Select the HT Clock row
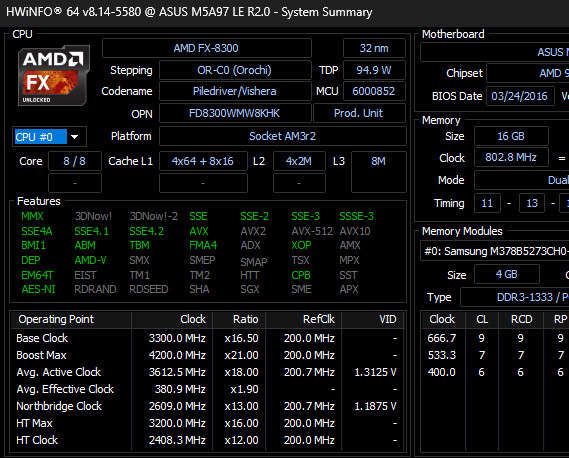Viewport: 569px width, 458px height. pos(207,440)
